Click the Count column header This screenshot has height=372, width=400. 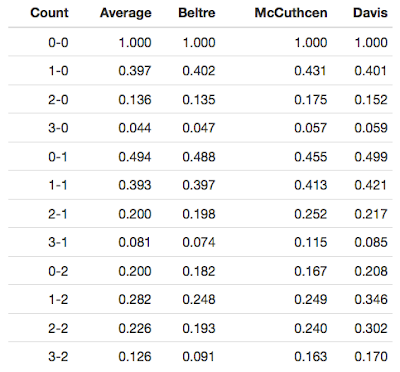pos(49,13)
